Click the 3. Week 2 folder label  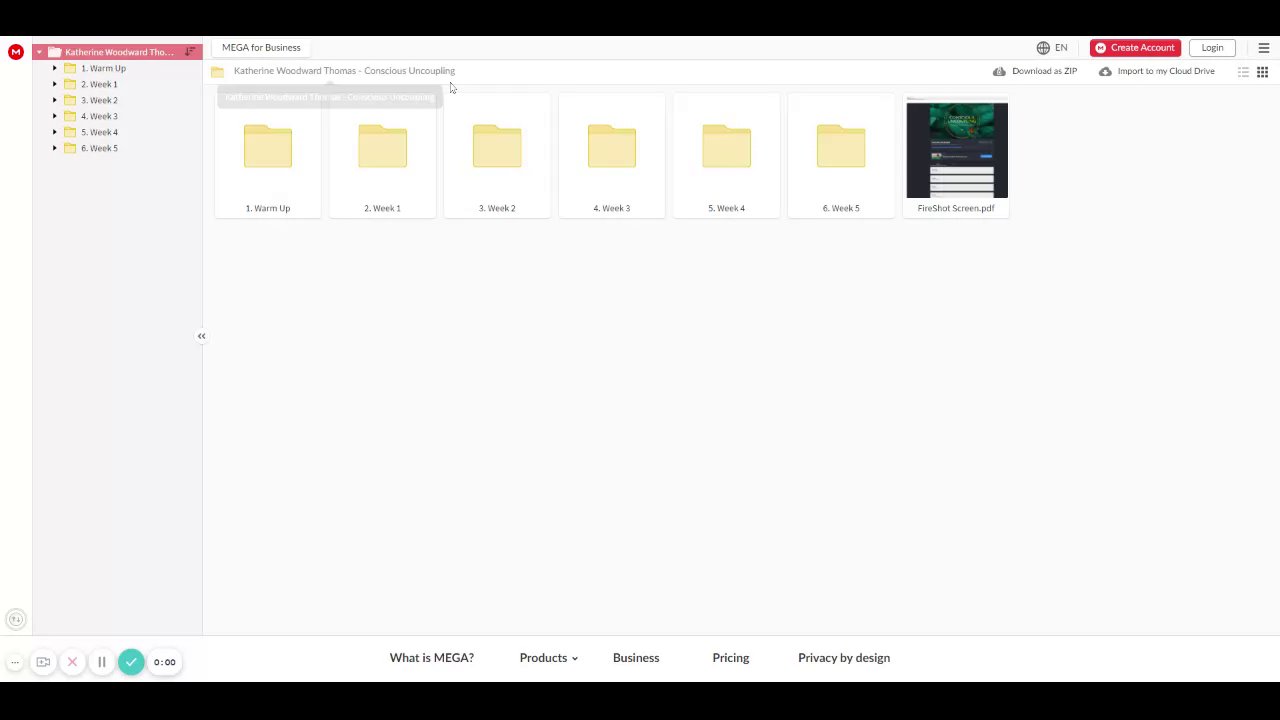[497, 208]
